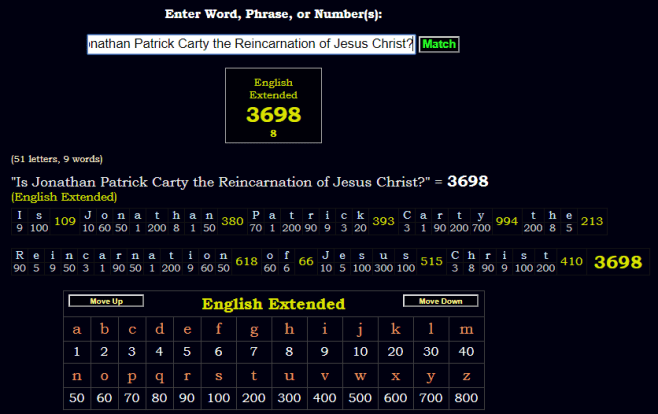Click the phrase entry text field
The height and width of the screenshot is (414, 658).
pyautogui.click(x=251, y=44)
